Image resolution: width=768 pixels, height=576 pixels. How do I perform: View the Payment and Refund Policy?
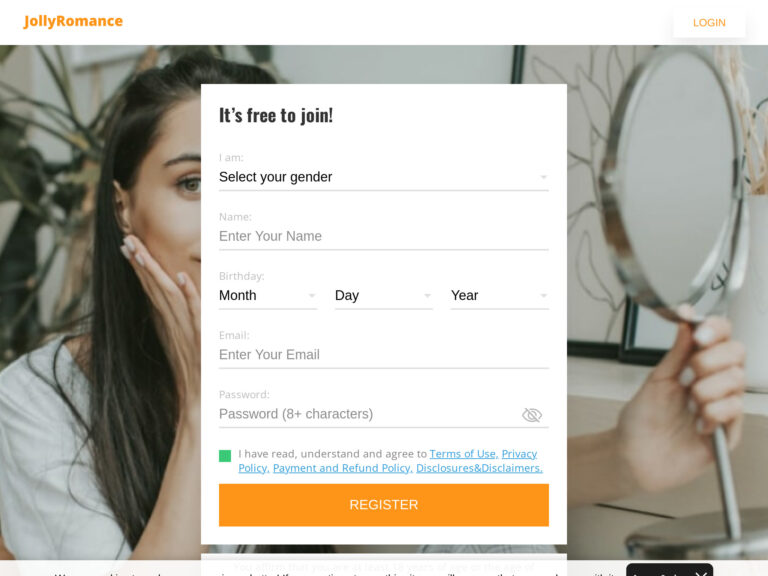point(343,468)
